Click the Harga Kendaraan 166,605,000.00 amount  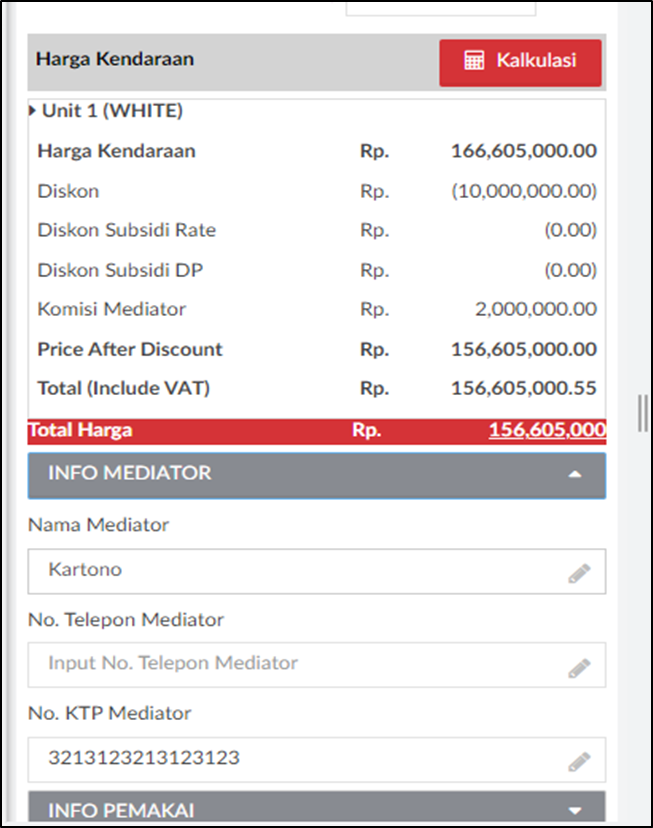[524, 151]
